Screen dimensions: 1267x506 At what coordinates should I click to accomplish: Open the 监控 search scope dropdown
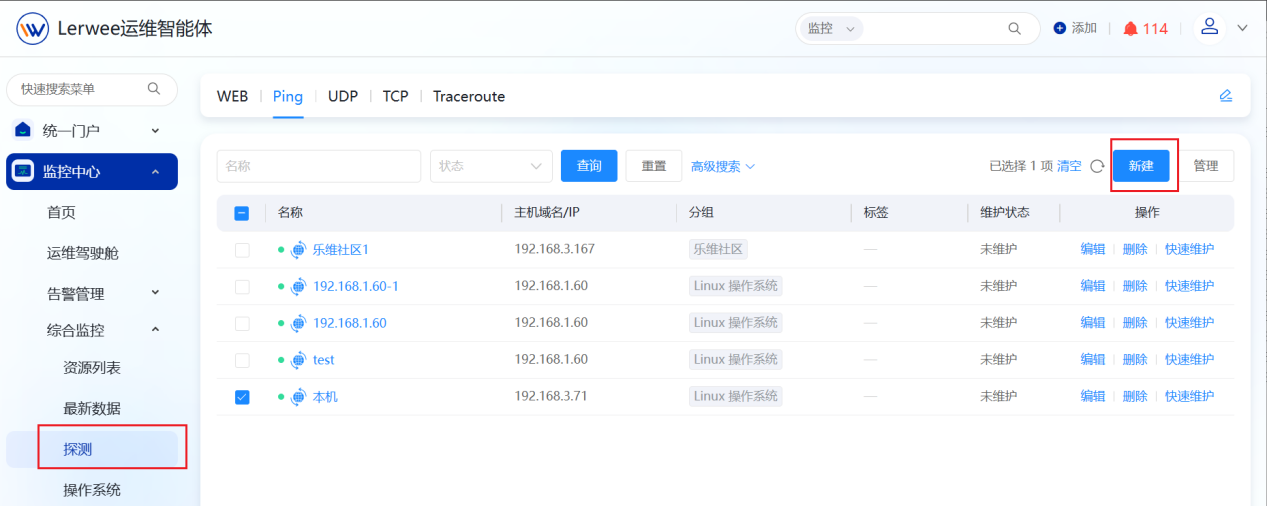coord(829,29)
